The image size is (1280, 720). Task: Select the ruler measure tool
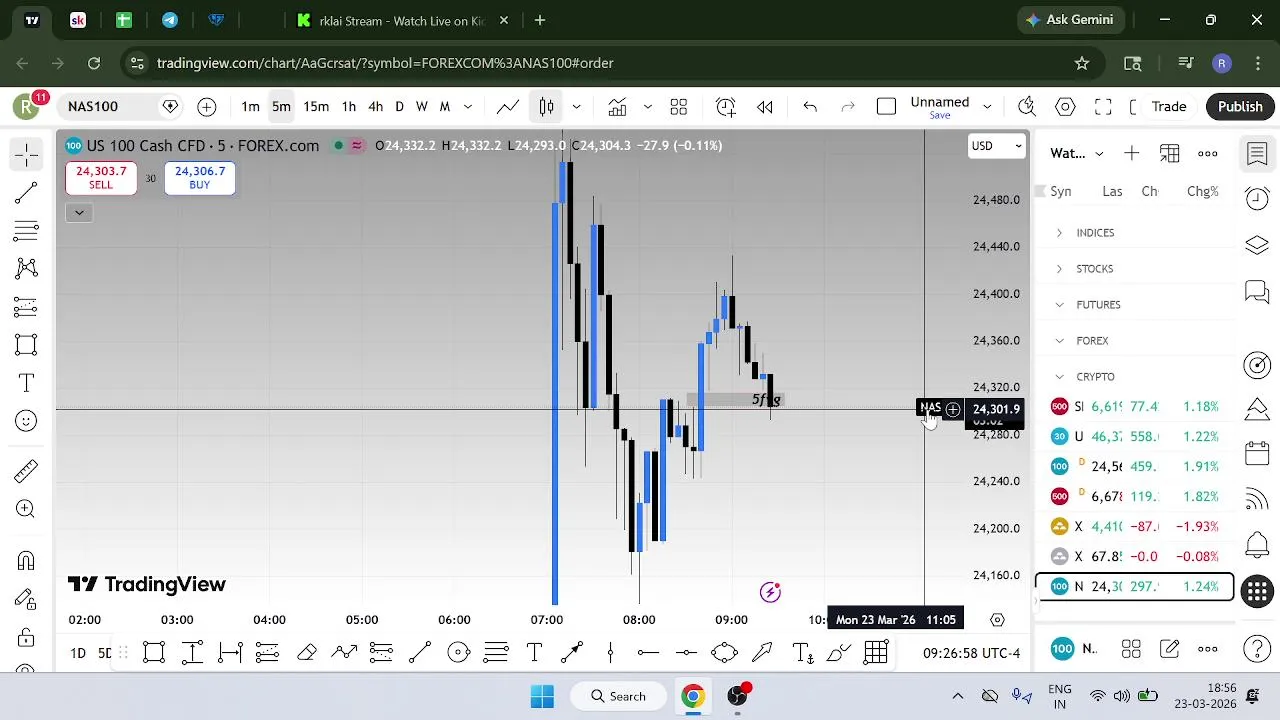27,471
